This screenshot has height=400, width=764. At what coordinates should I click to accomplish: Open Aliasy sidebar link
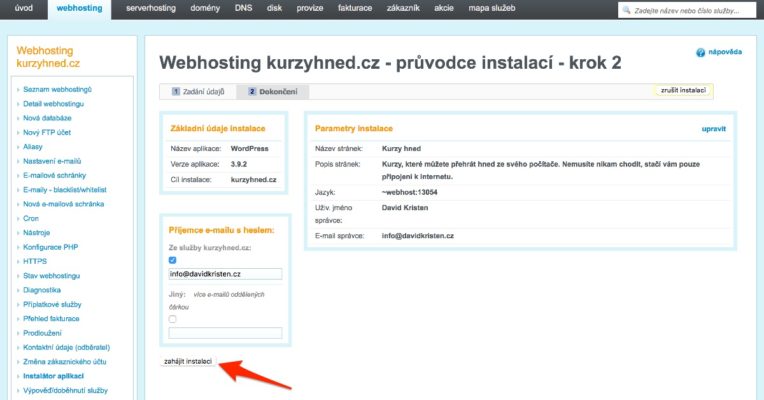point(33,147)
